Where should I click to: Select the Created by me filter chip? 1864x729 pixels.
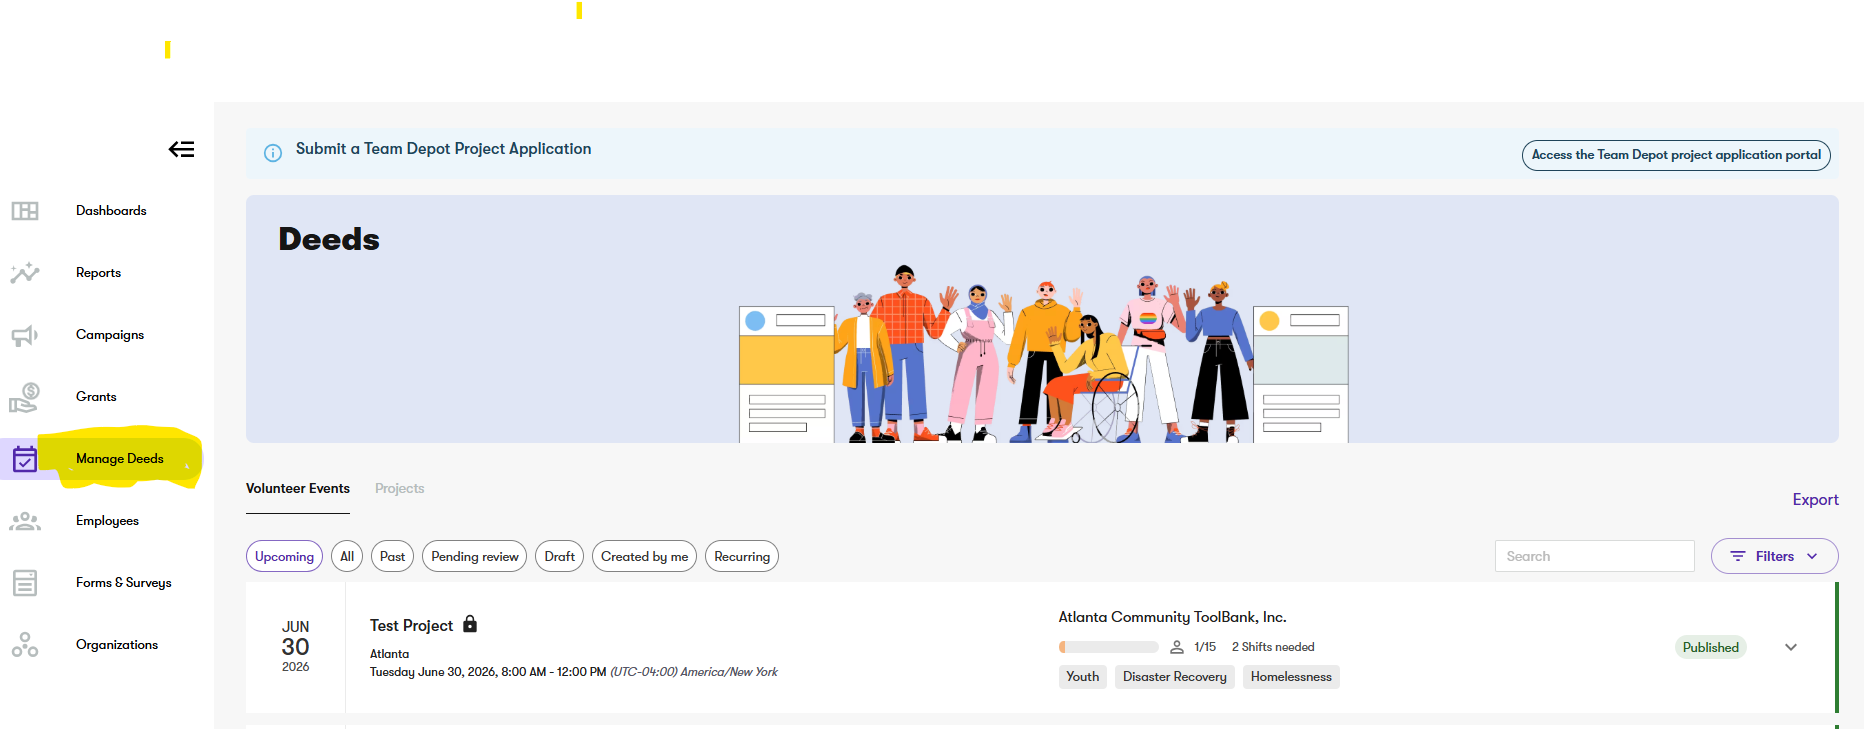coord(644,556)
